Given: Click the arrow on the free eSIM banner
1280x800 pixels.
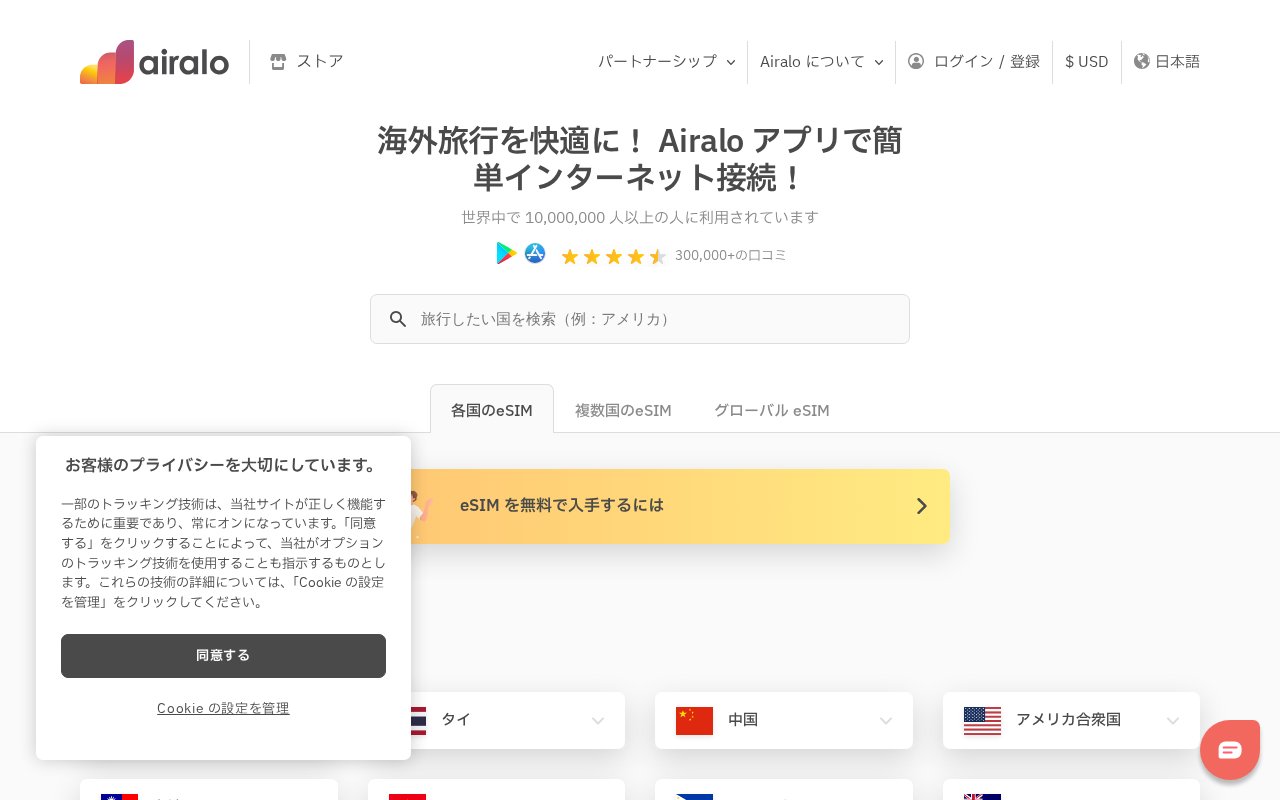Looking at the screenshot, I should [x=922, y=506].
